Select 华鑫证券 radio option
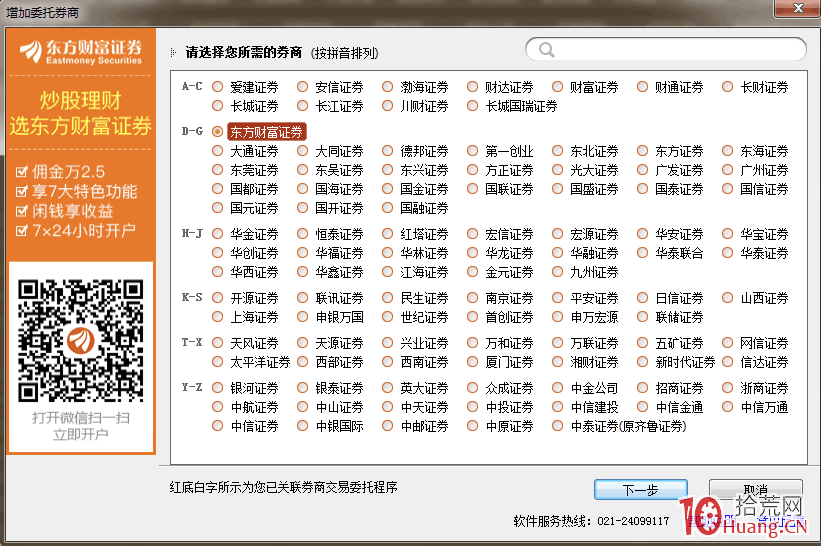The image size is (821, 546). tap(302, 272)
